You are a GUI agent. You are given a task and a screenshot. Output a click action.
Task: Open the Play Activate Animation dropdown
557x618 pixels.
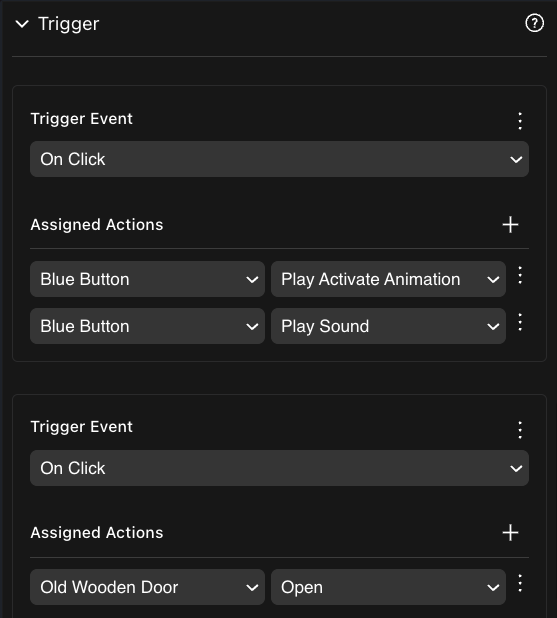(x=388, y=279)
